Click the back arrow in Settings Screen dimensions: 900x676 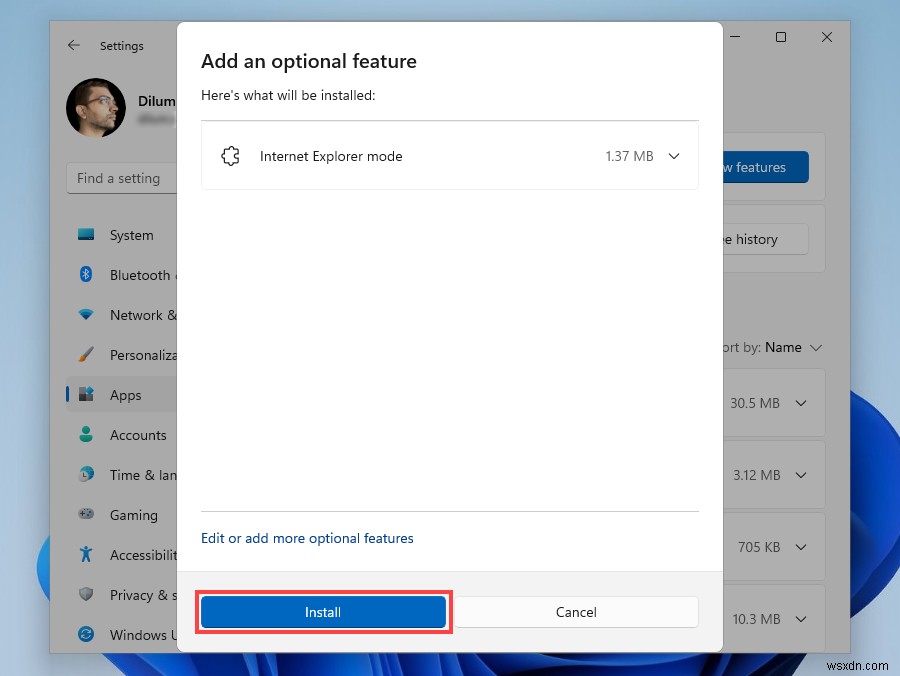pos(75,45)
